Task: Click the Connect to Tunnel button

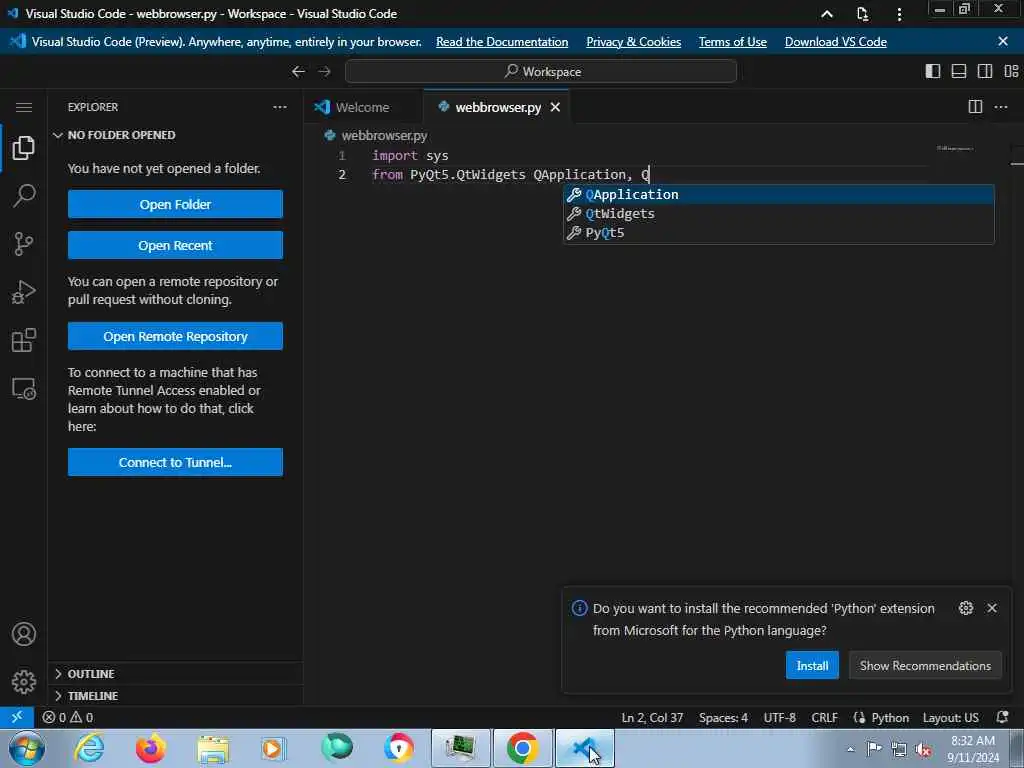Action: (175, 462)
